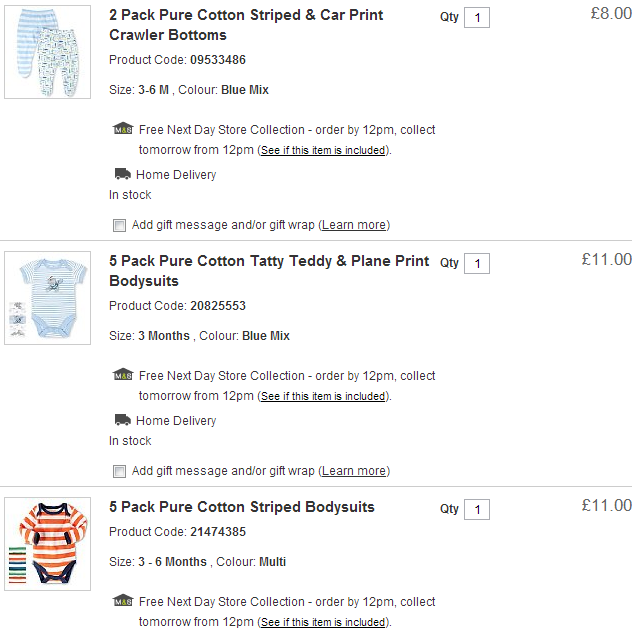Click 'Learn more' beside Tatty Teddy gift wrap
Viewport: 642px width, 628px height.
pyautogui.click(x=354, y=471)
